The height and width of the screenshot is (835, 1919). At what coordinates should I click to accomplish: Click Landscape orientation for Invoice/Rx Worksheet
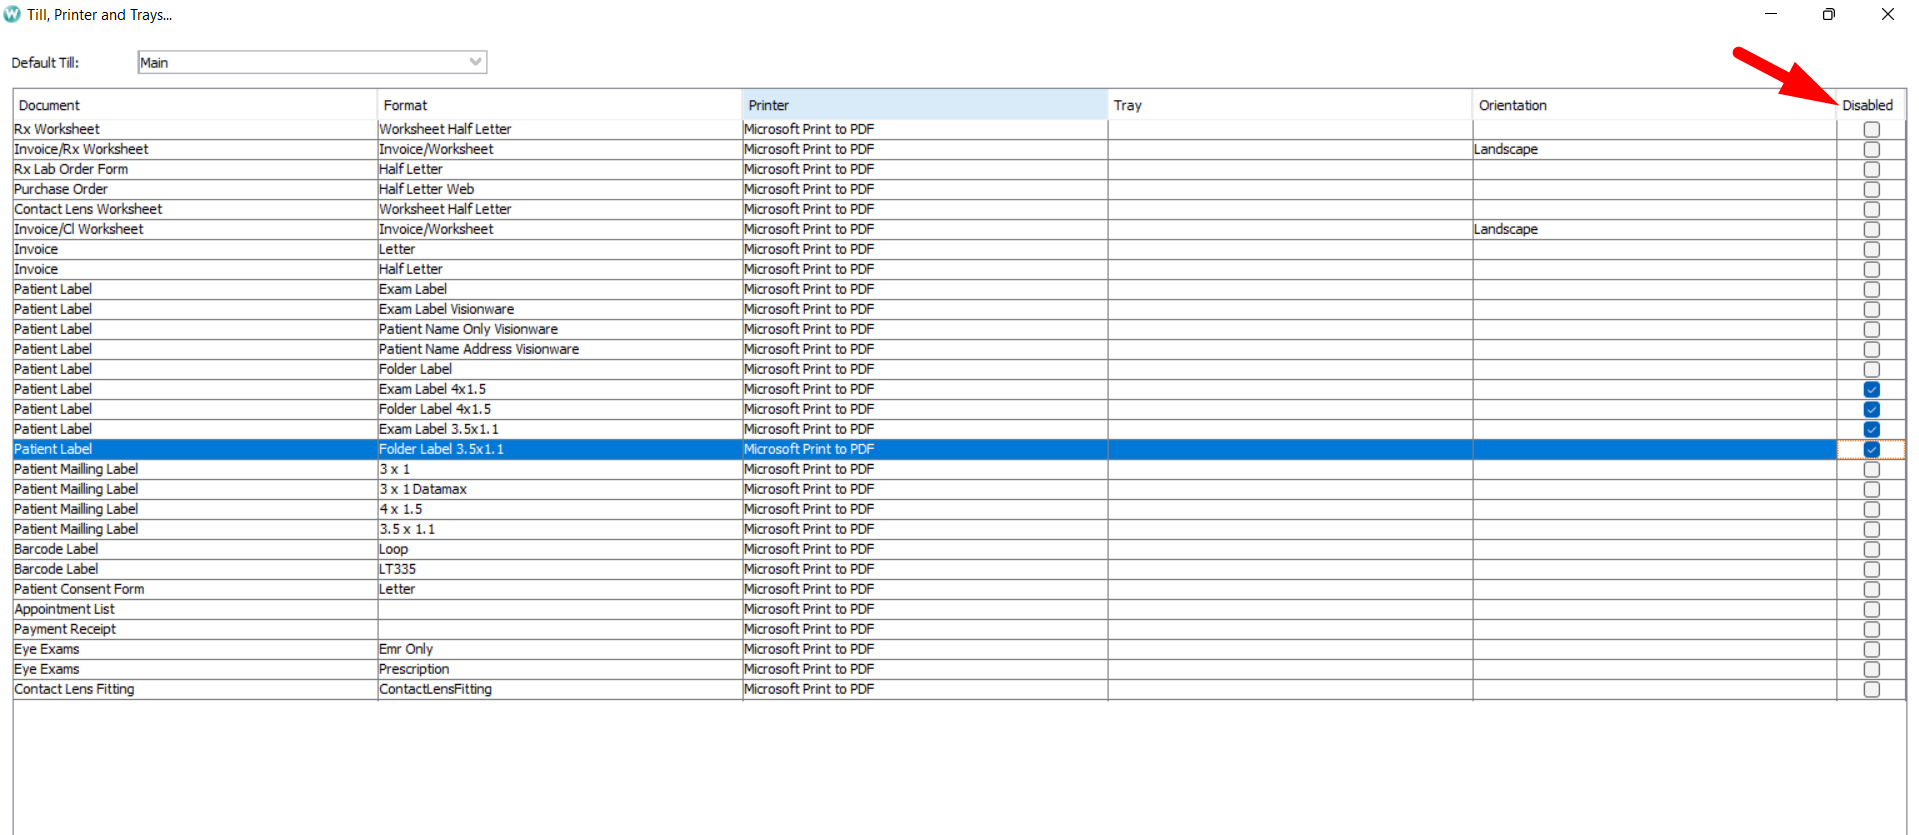pyautogui.click(x=1655, y=149)
